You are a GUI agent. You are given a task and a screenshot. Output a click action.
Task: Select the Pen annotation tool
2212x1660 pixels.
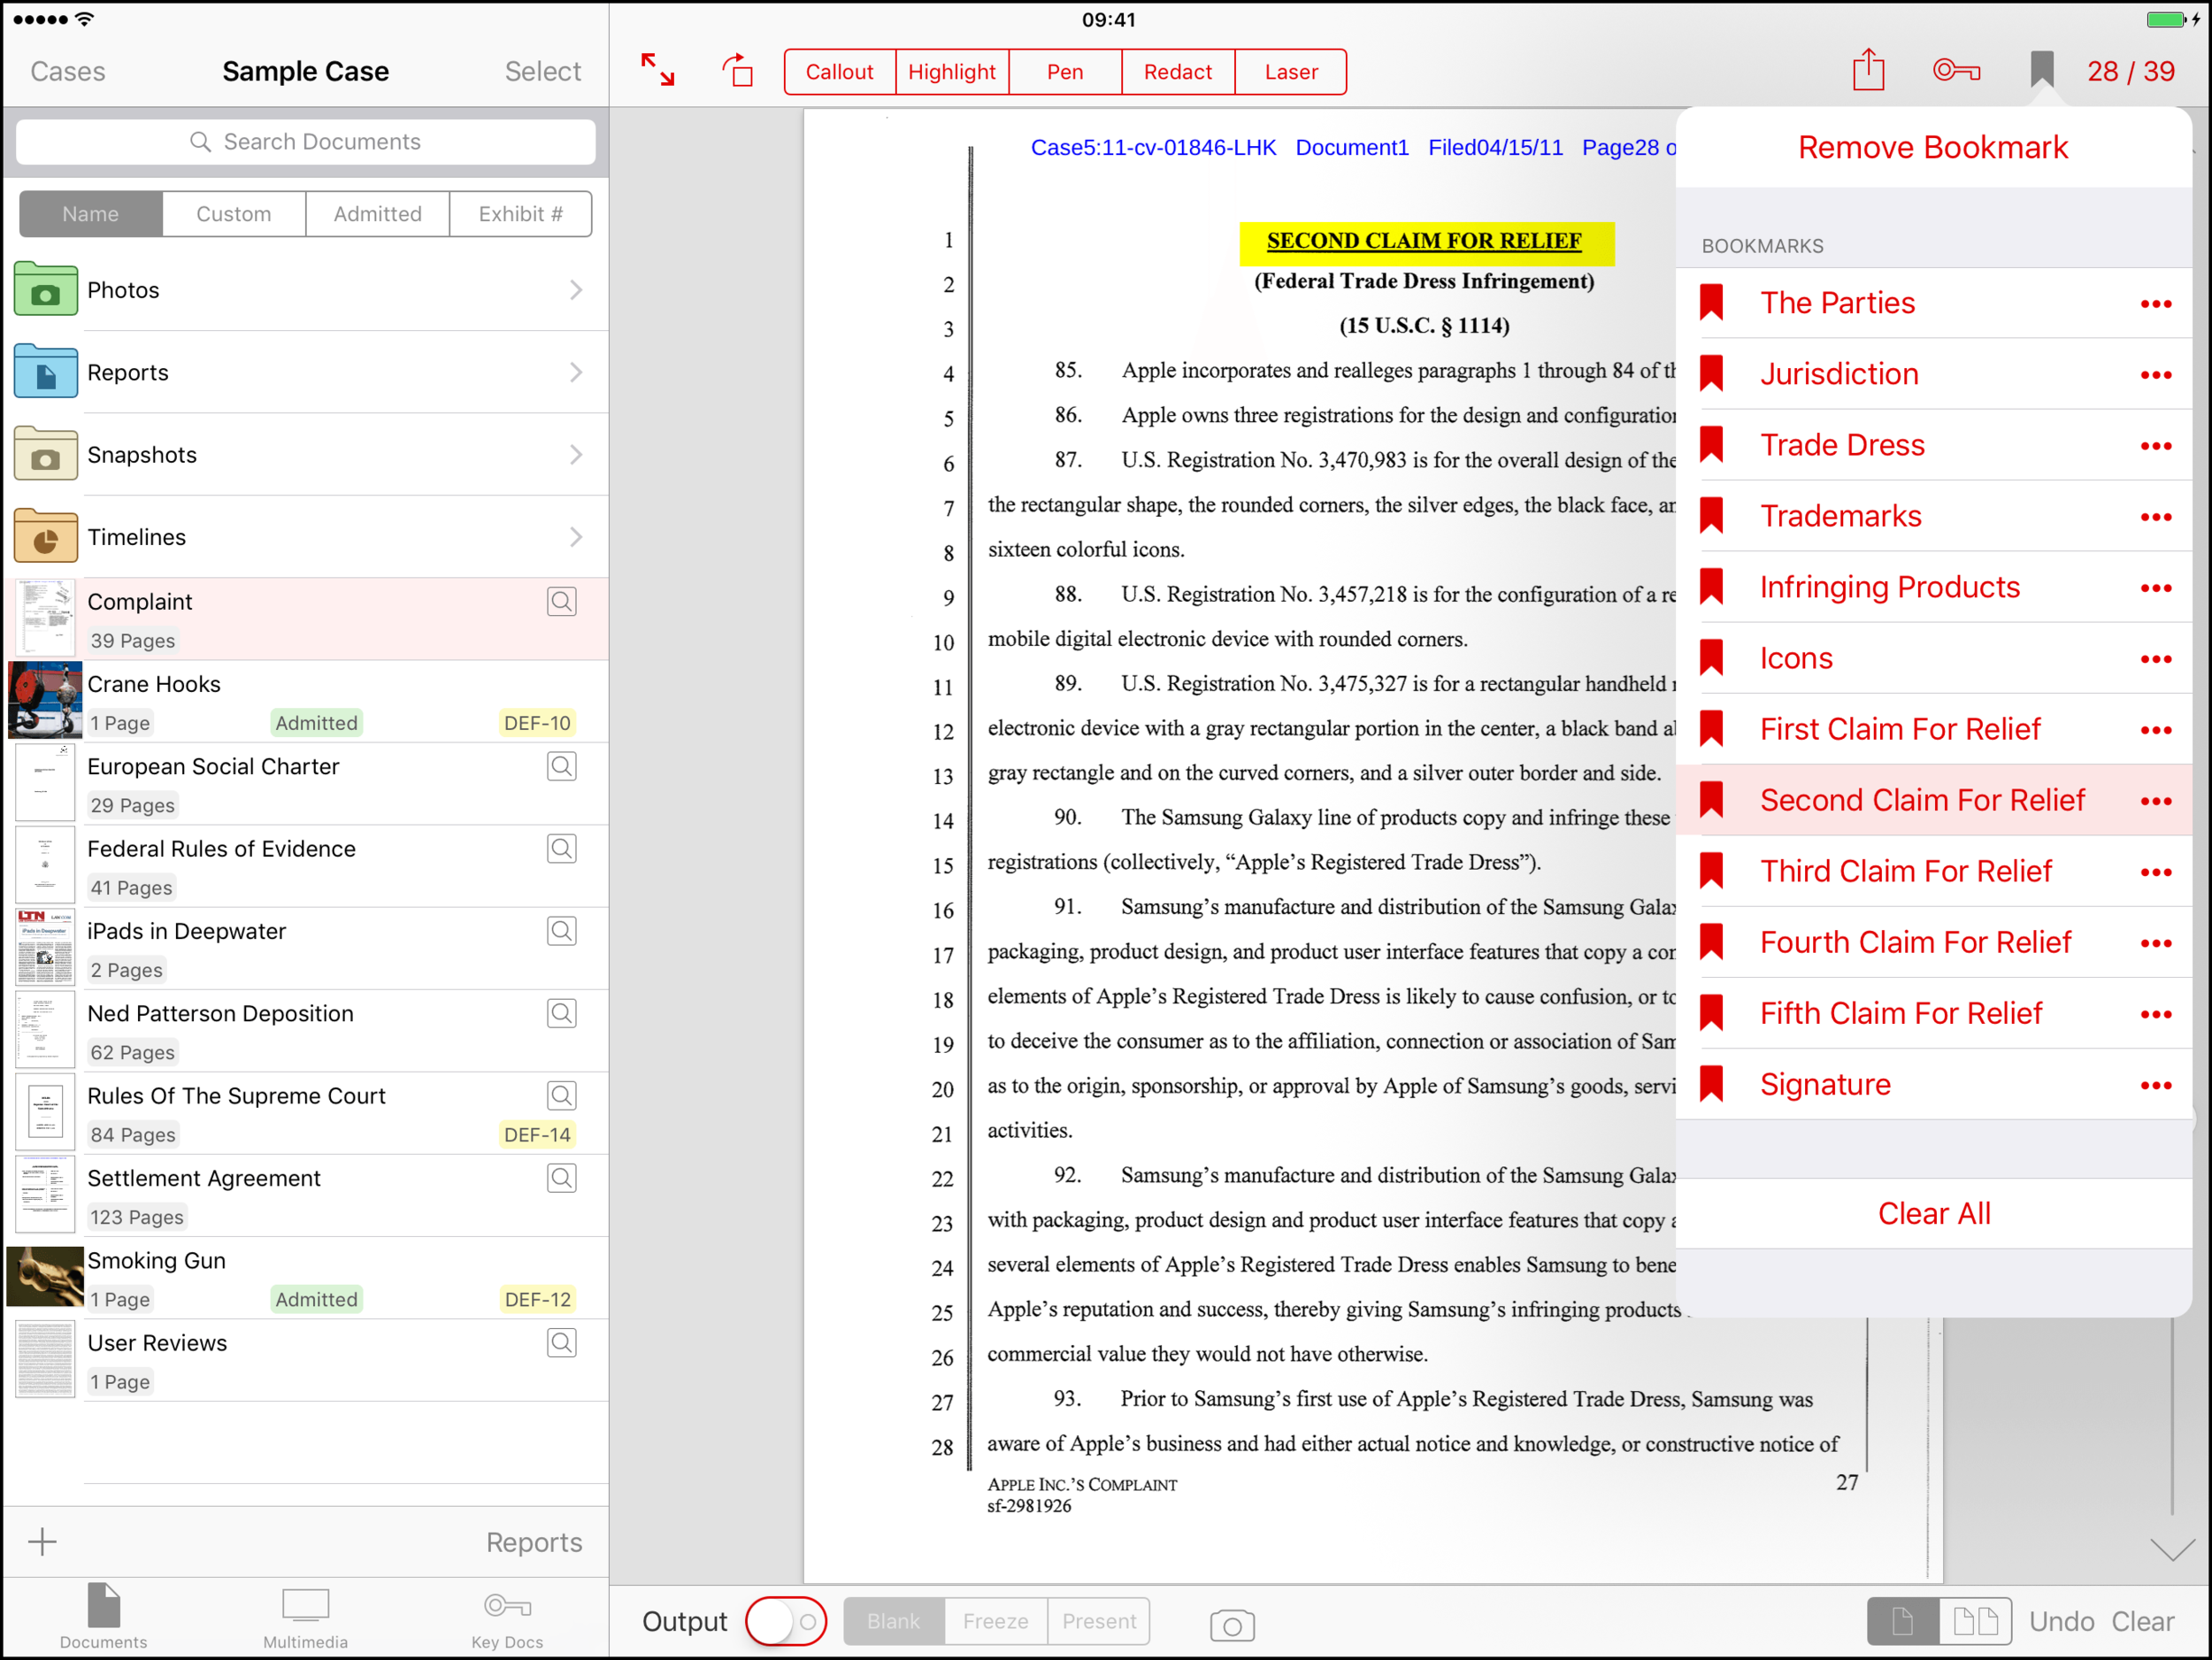[x=1065, y=72]
